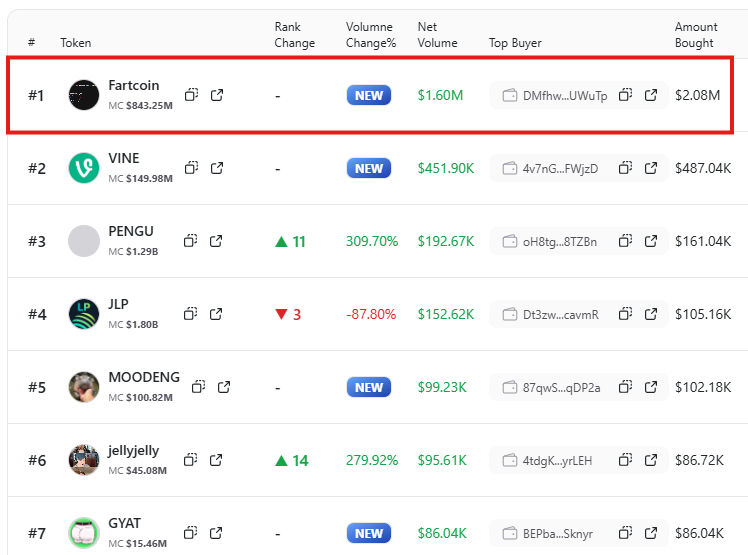Click the MOODENG token logo

click(84, 387)
